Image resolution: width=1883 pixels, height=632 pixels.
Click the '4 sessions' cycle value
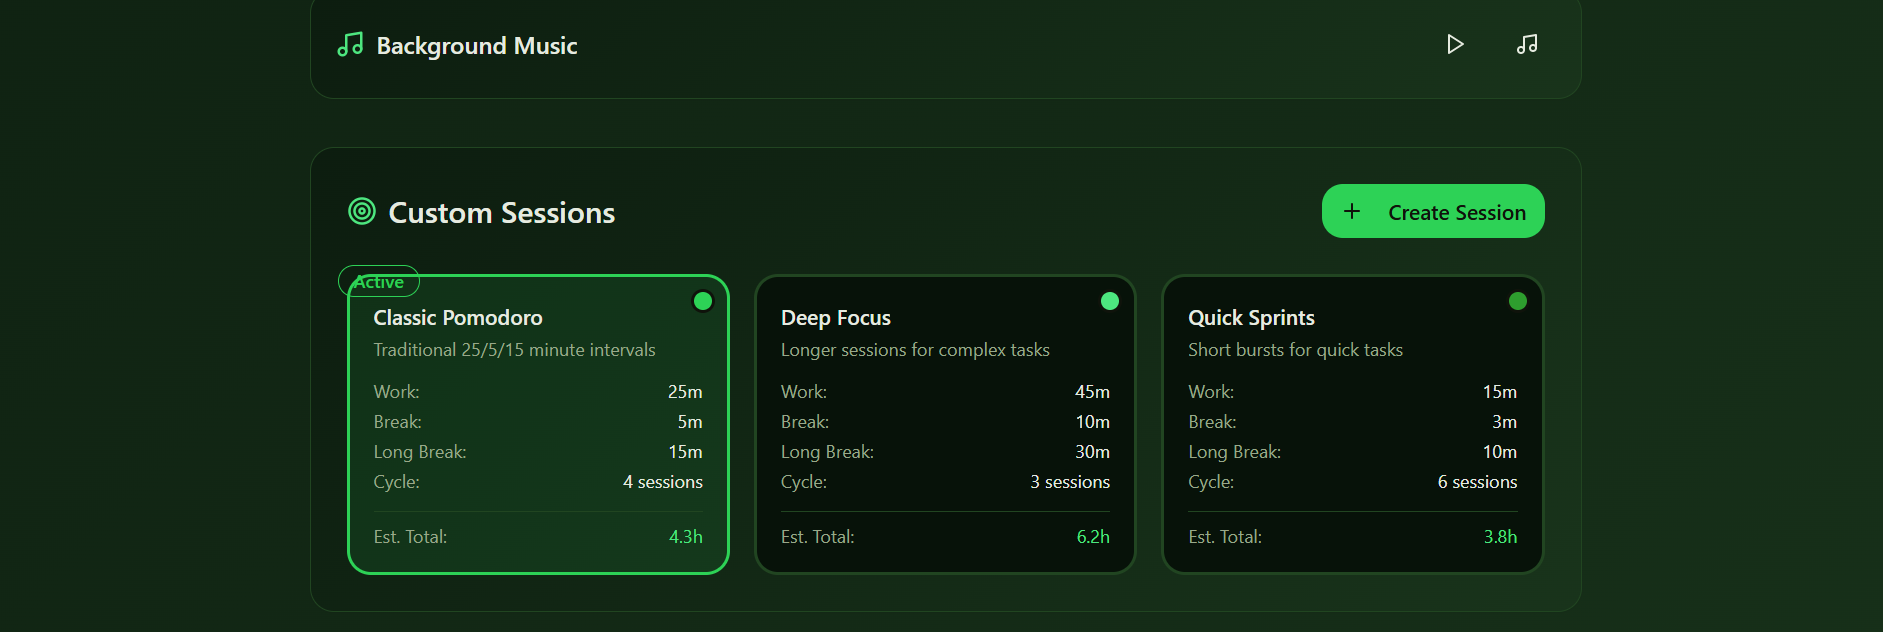point(663,482)
